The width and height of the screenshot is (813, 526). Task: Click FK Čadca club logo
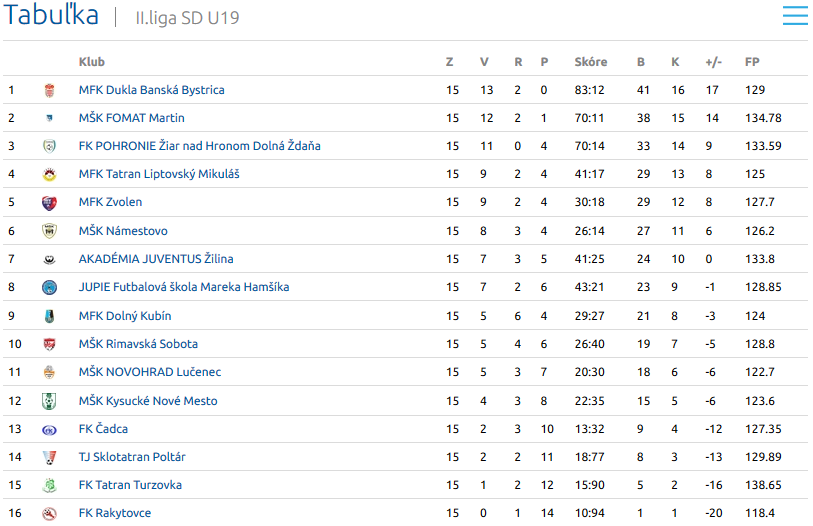click(x=49, y=429)
